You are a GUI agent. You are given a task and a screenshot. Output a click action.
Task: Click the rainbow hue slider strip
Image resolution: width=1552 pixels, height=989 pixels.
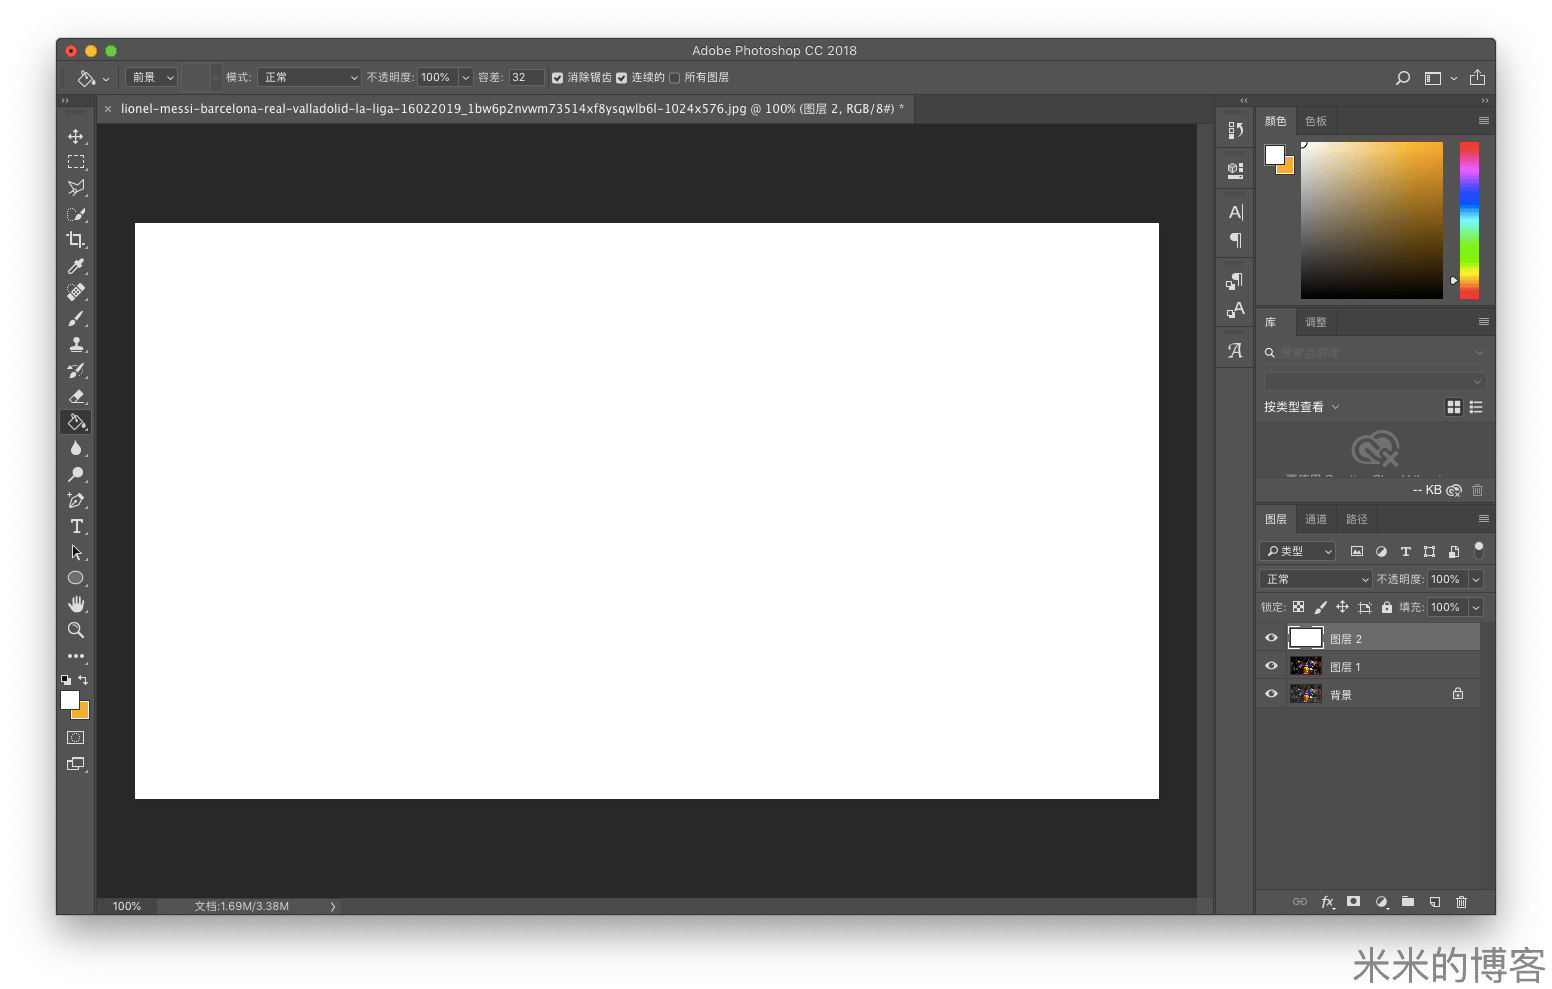coord(1469,220)
